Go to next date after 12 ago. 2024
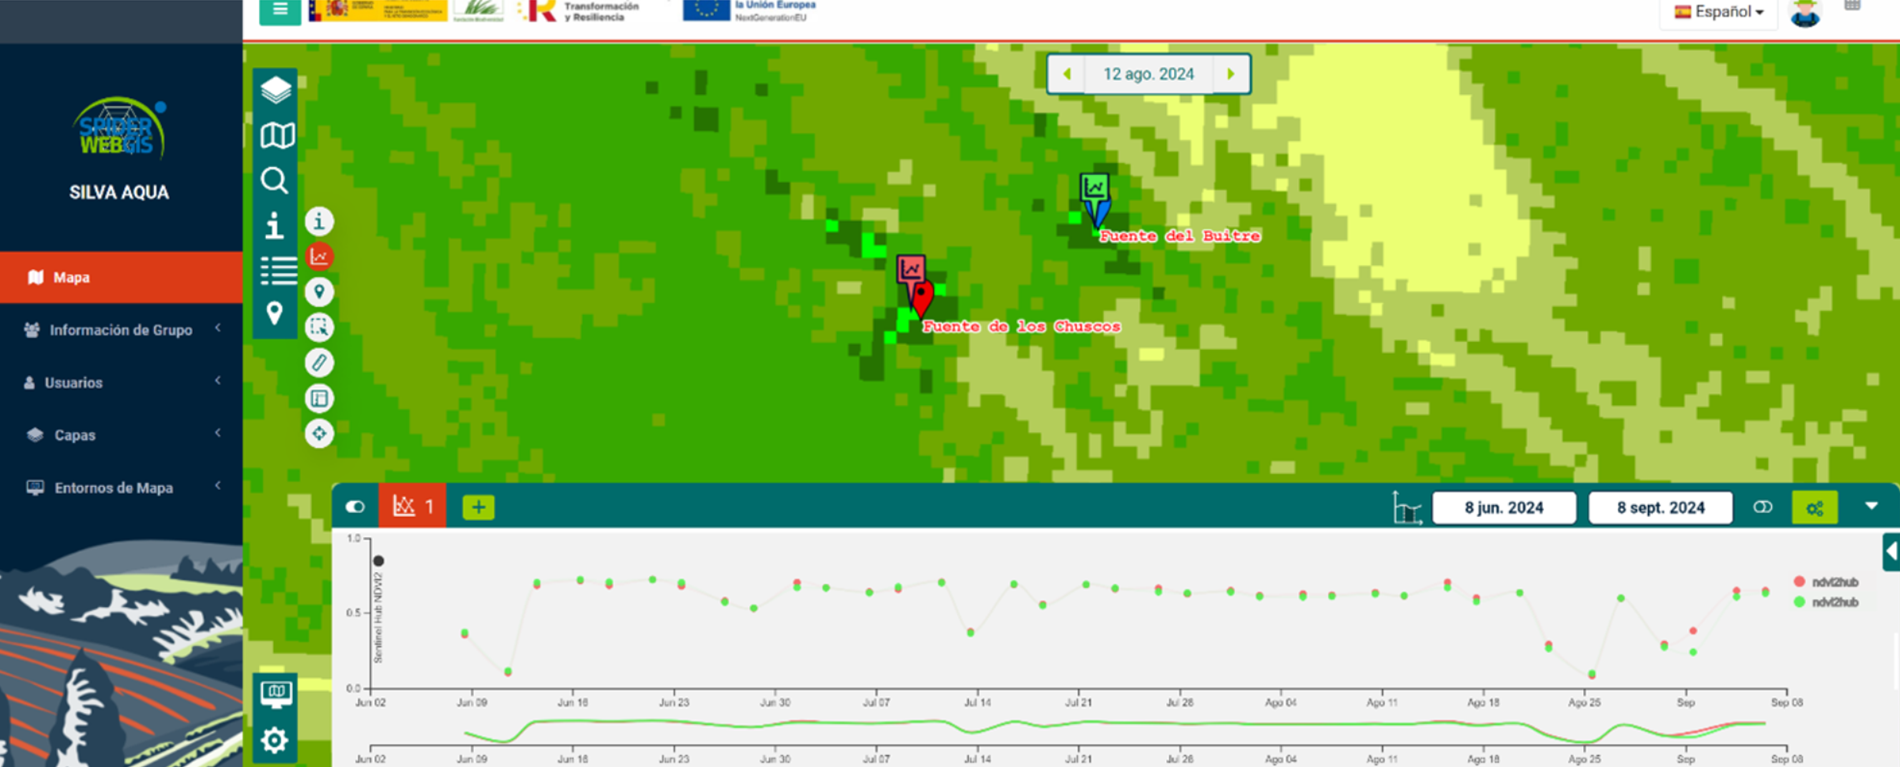 (x=1231, y=74)
